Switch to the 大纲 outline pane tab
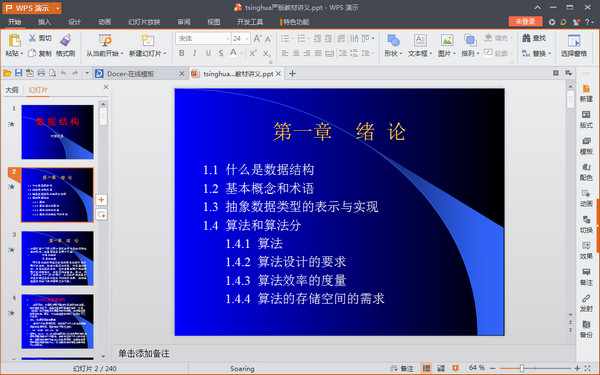 (11, 90)
